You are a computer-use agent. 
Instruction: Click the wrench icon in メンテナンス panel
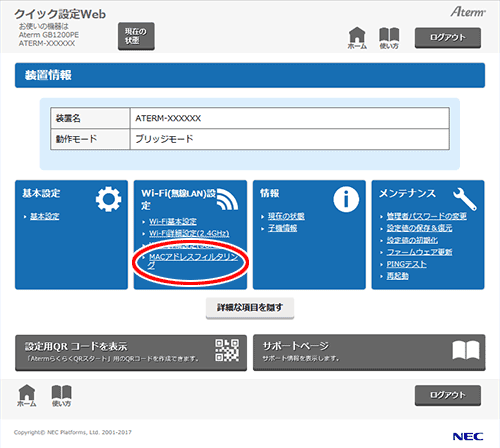point(465,199)
